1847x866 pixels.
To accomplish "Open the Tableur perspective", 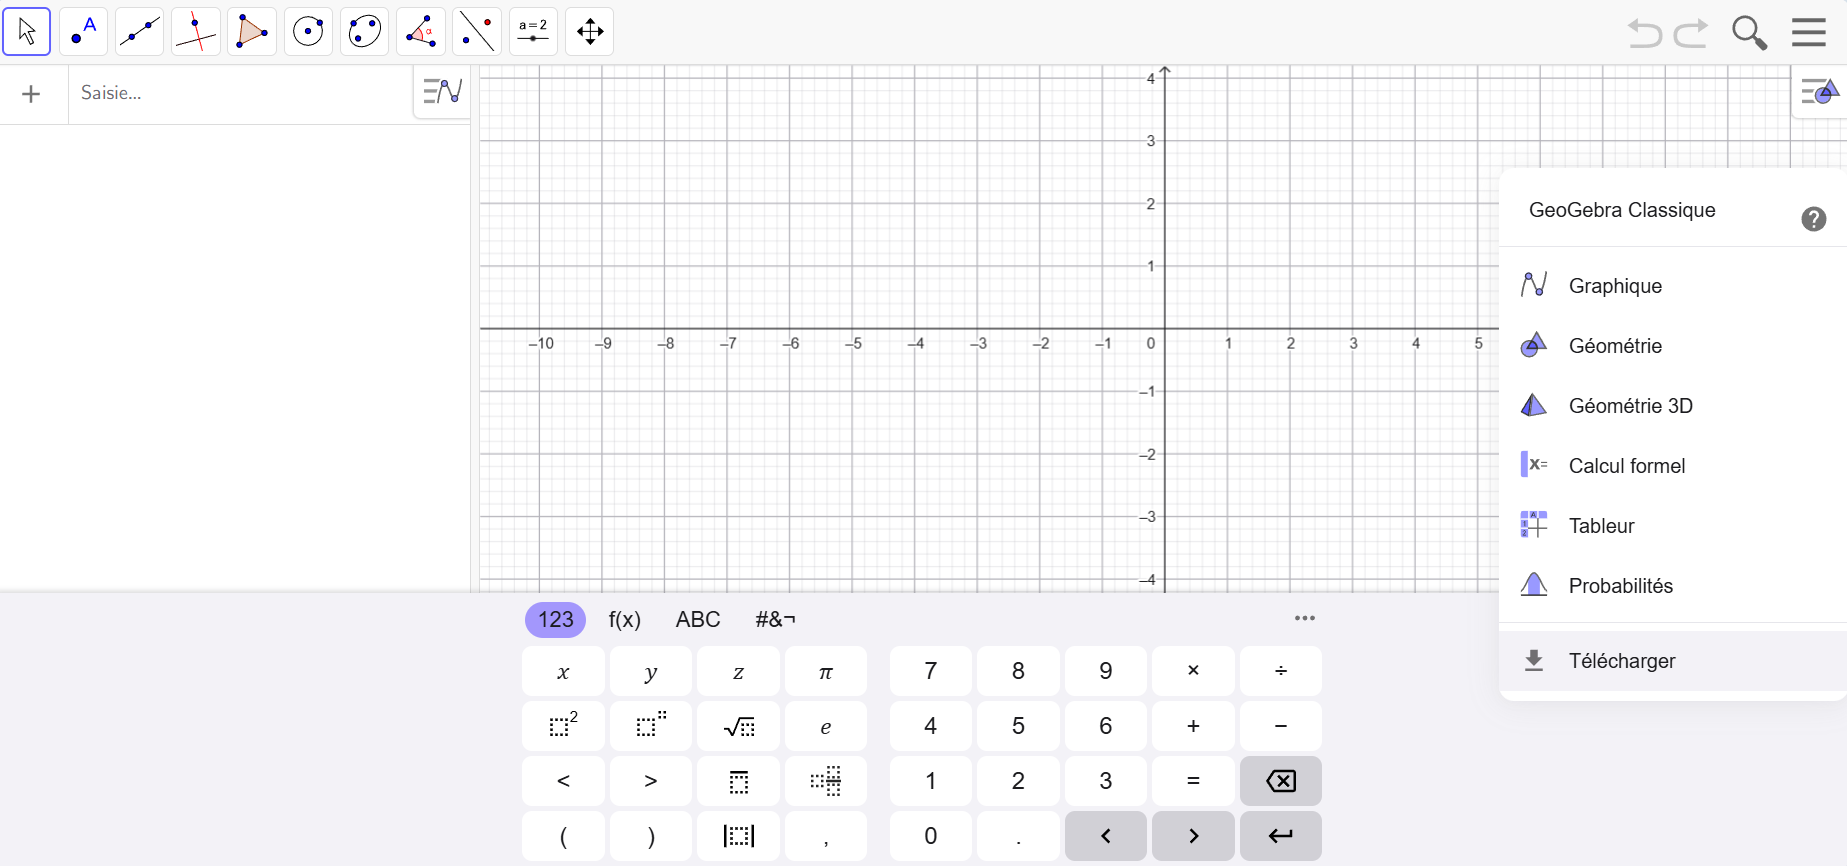I will point(1672,526).
